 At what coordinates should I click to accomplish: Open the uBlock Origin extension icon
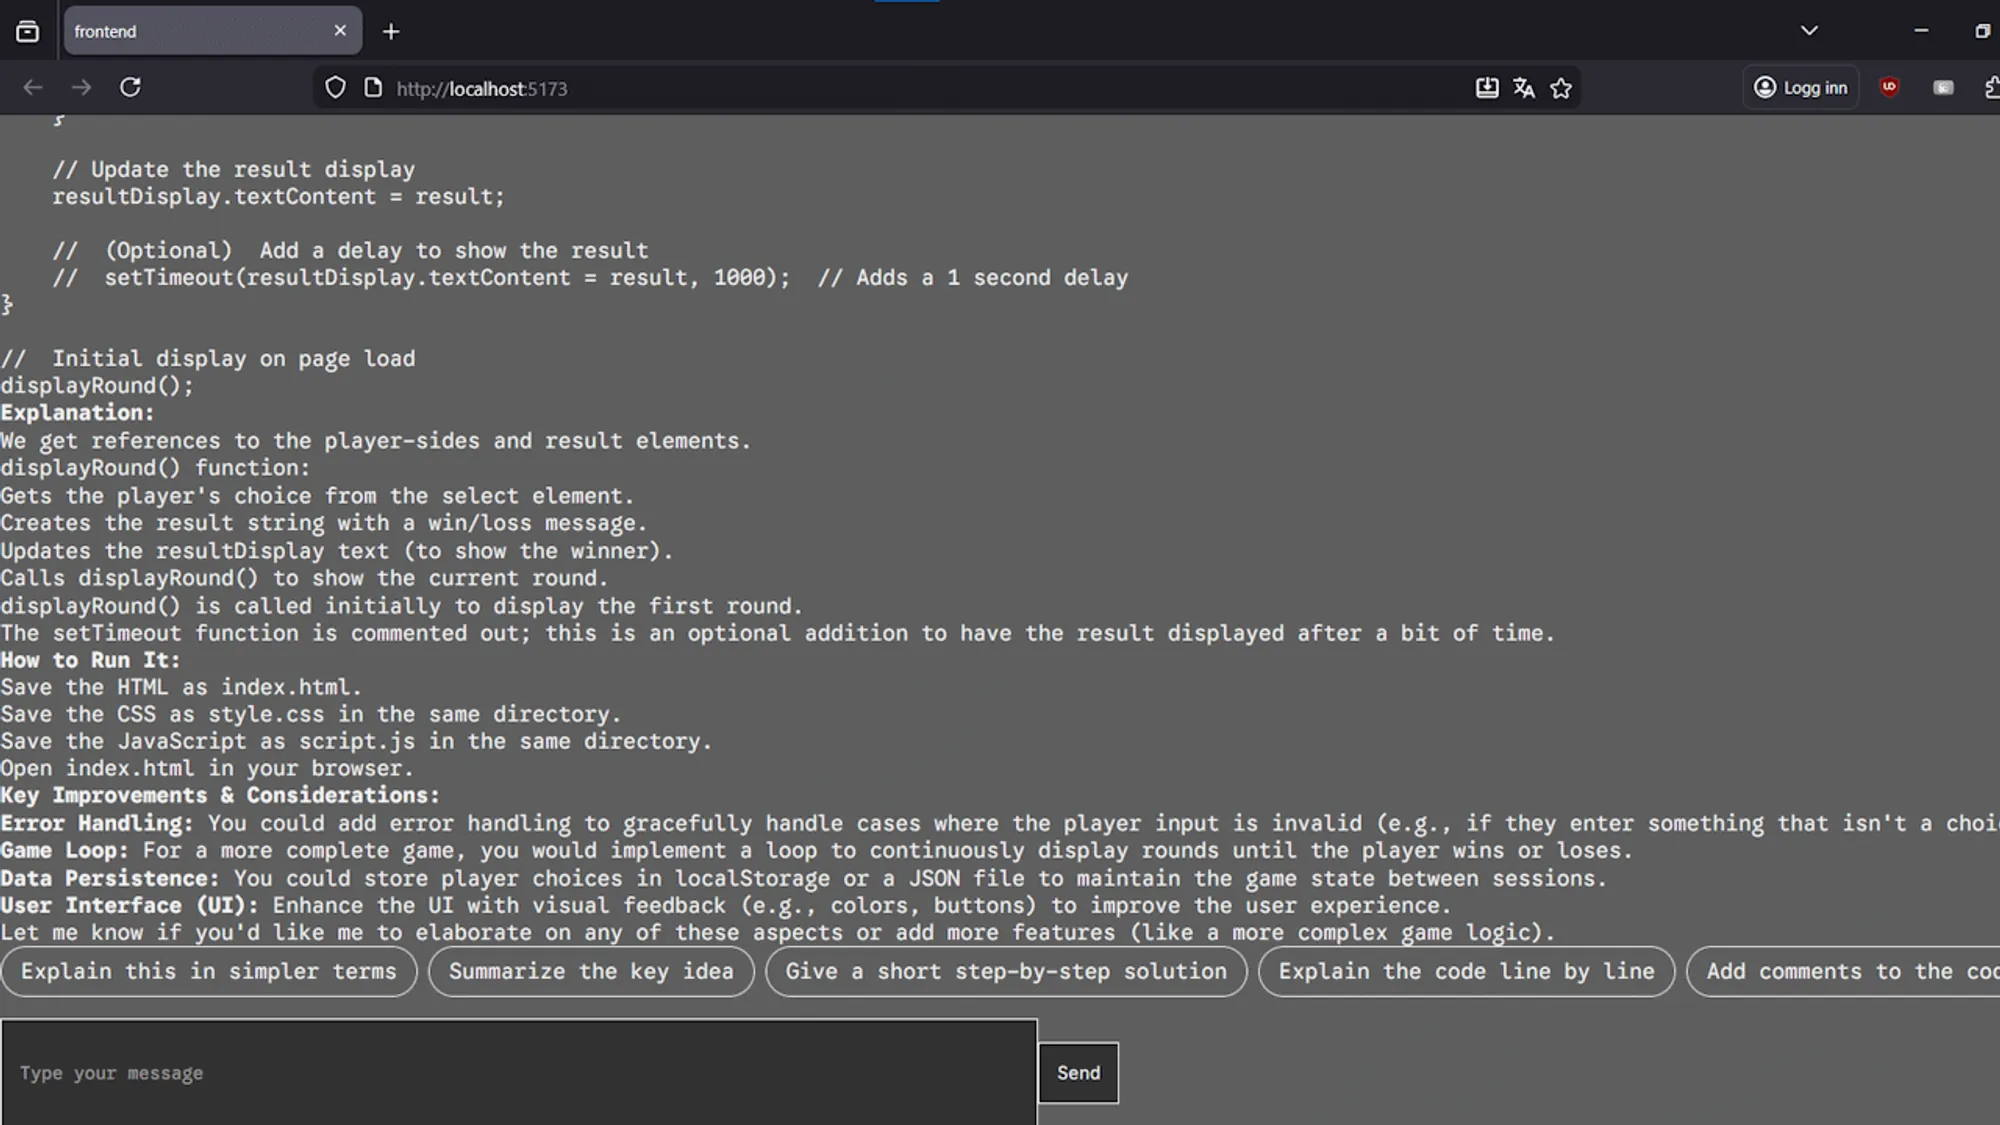[1889, 87]
